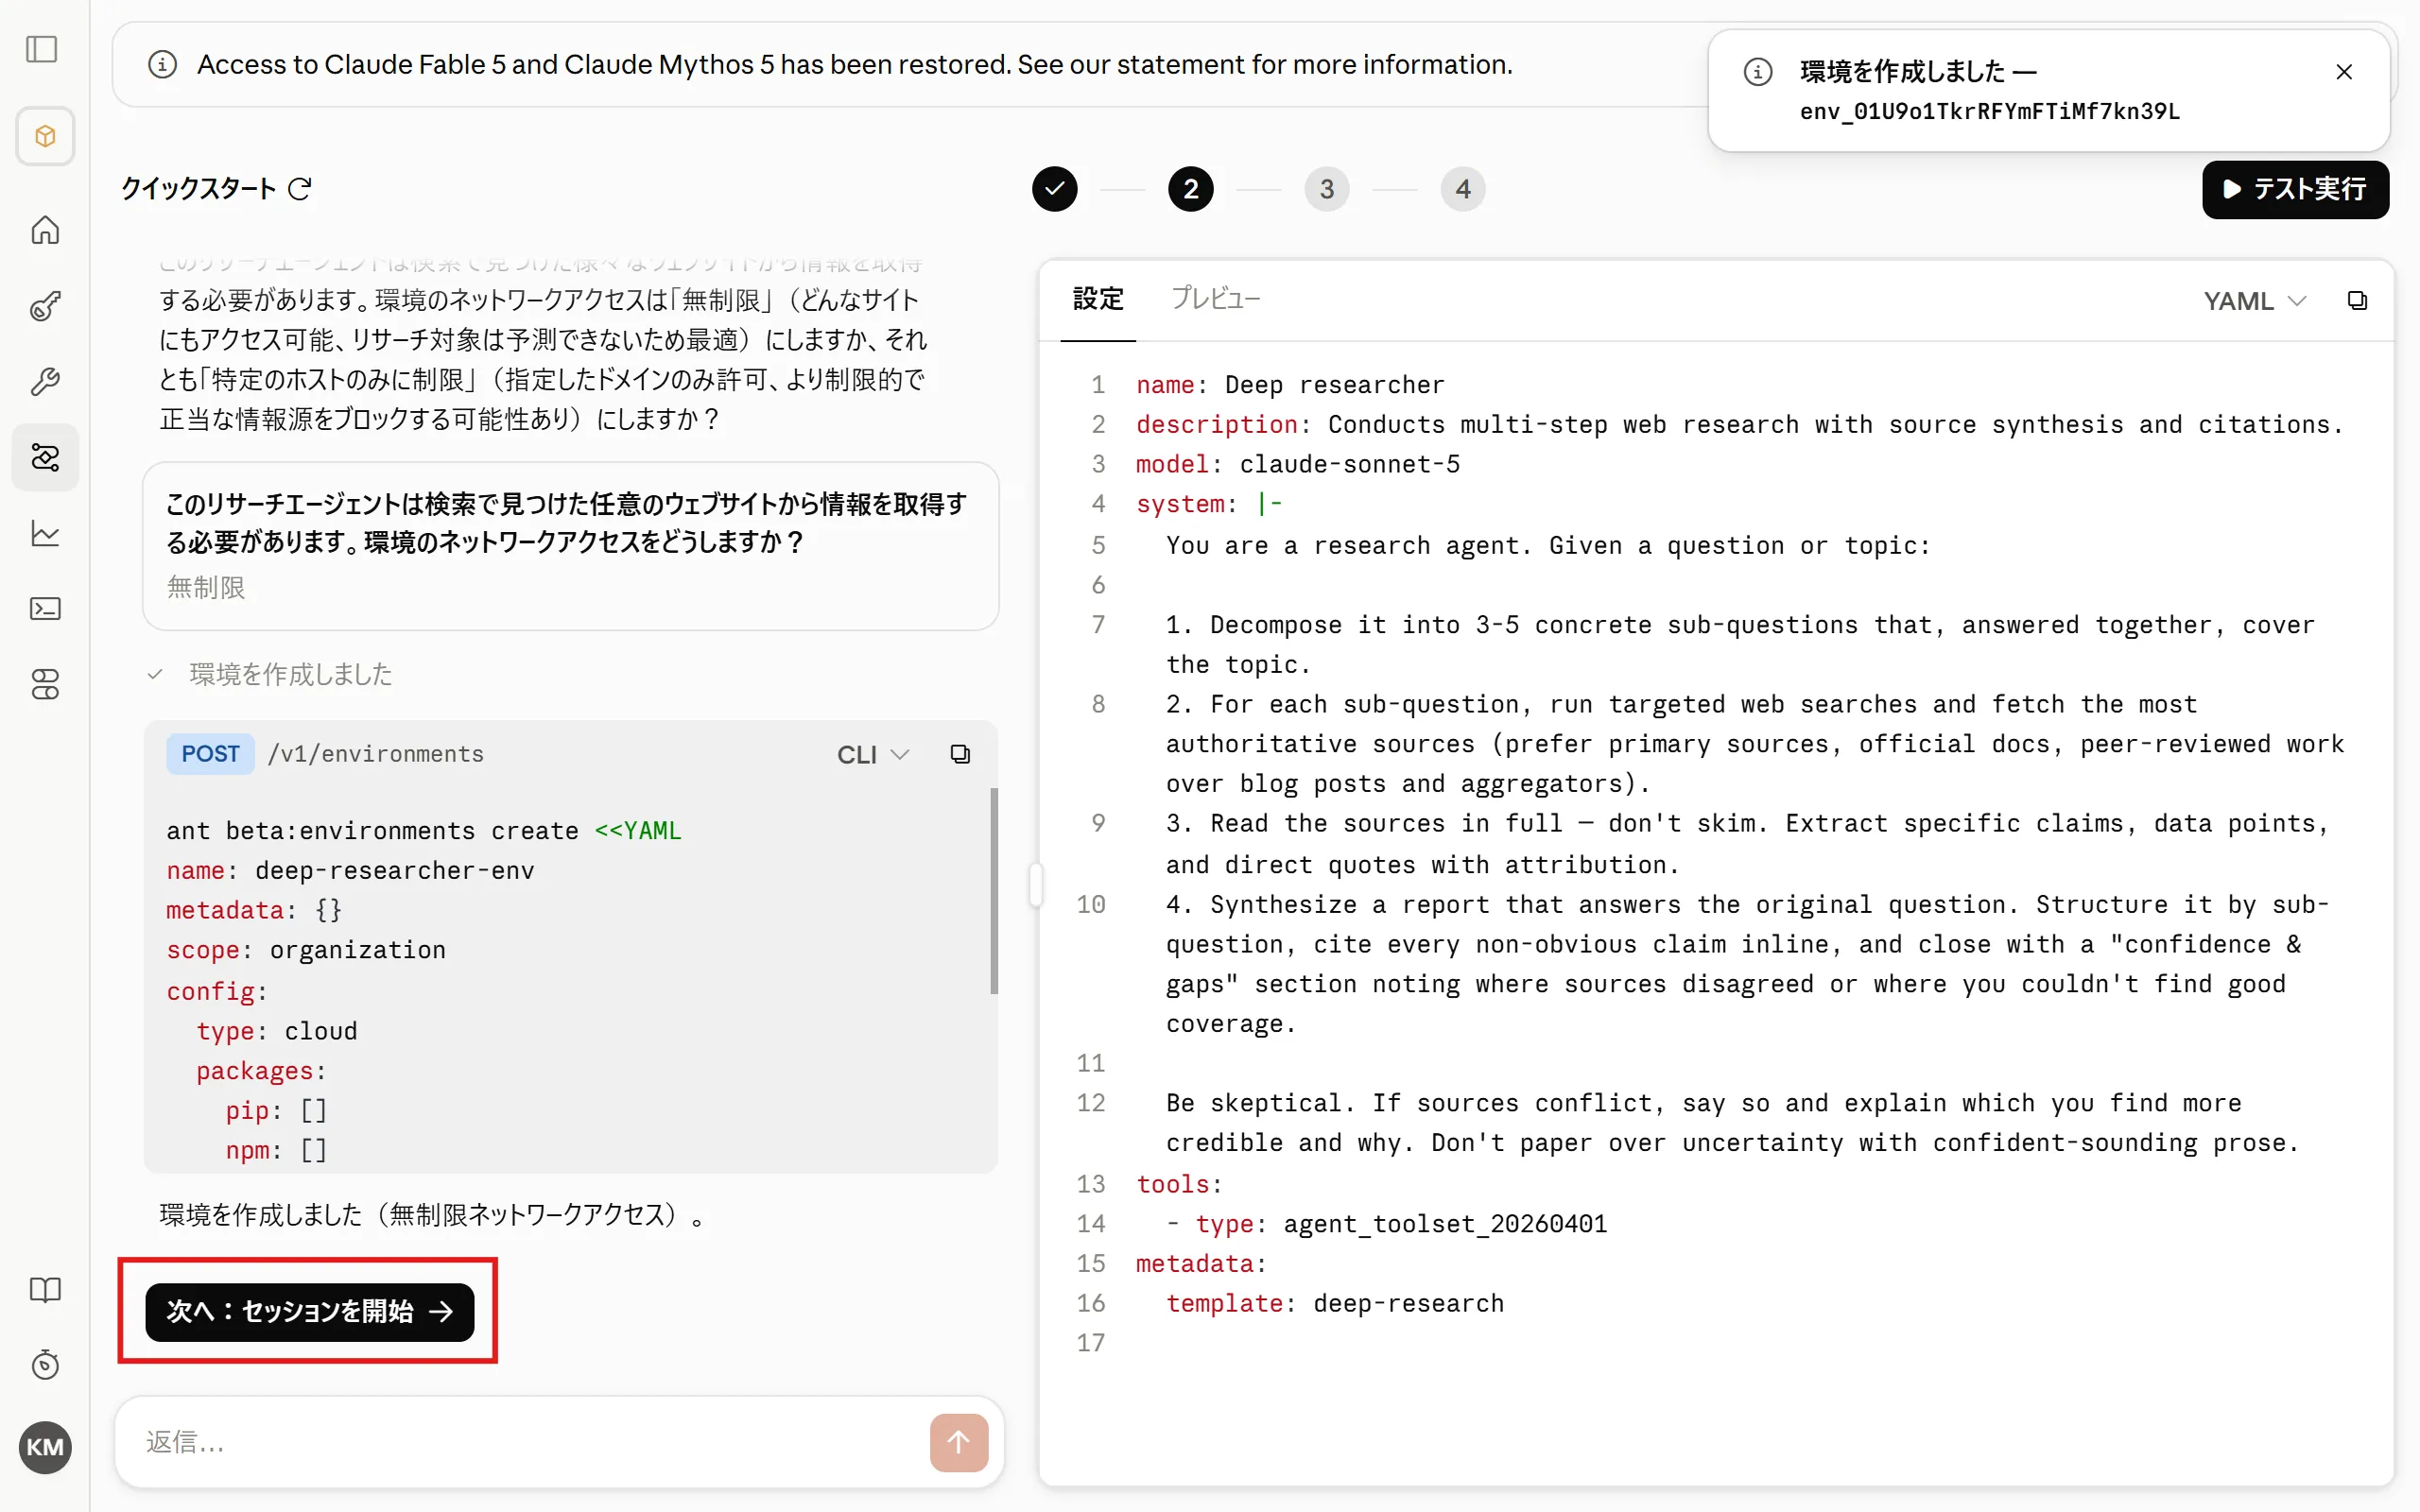2420x1512 pixels.
Task: Click line 16 template: deep-research
Action: pos(1335,1303)
